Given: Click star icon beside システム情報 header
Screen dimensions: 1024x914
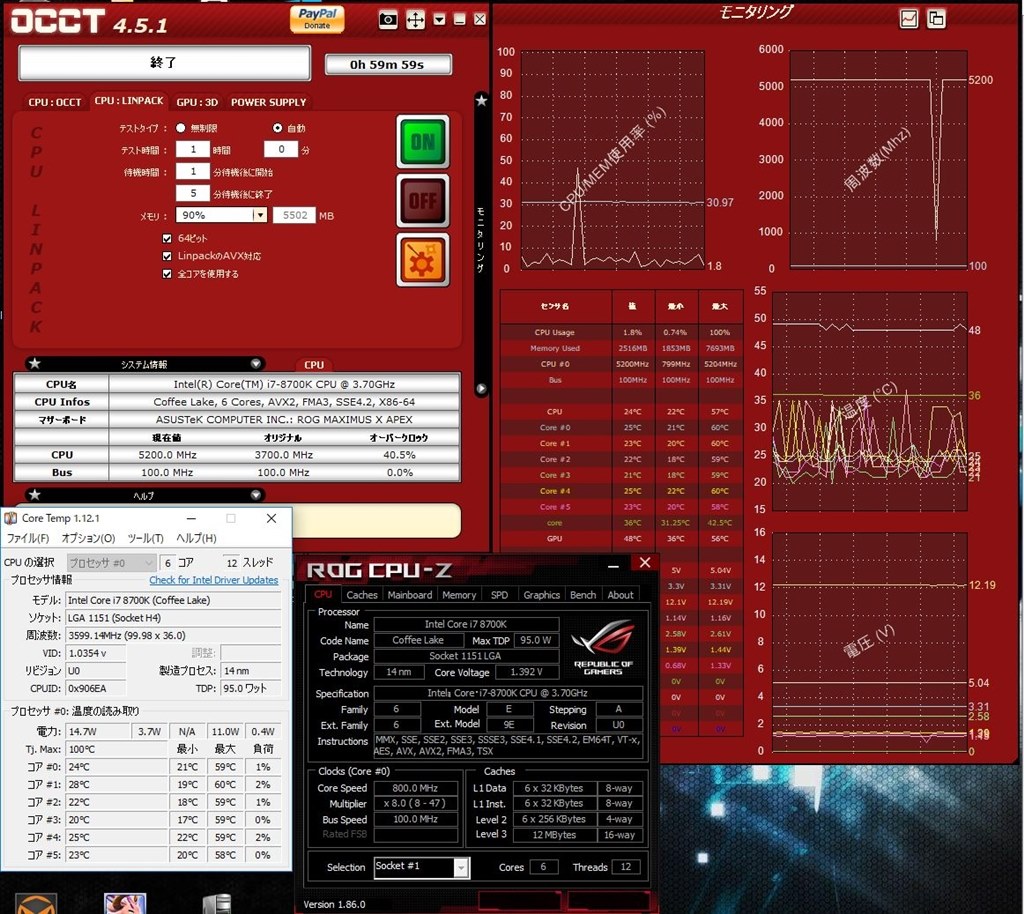Looking at the screenshot, I should point(35,364).
